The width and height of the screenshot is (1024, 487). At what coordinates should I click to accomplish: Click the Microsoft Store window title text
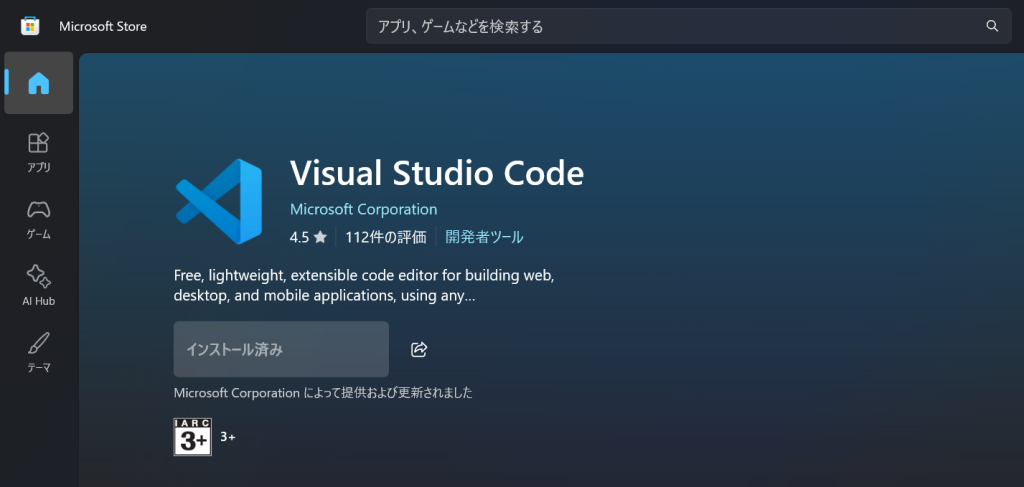(103, 26)
